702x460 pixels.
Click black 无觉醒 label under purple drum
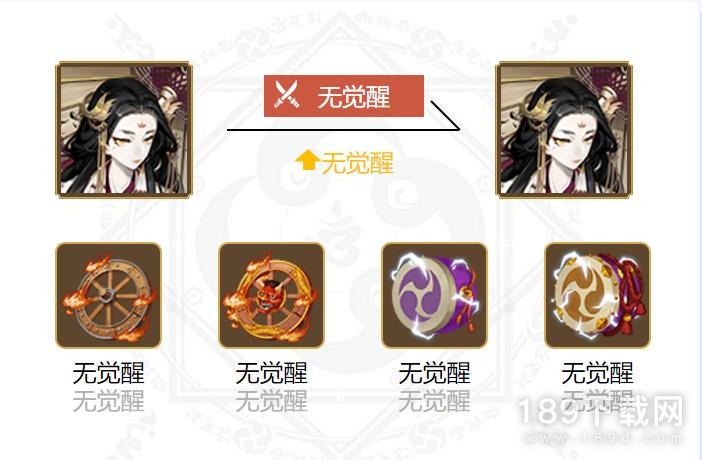click(x=434, y=373)
